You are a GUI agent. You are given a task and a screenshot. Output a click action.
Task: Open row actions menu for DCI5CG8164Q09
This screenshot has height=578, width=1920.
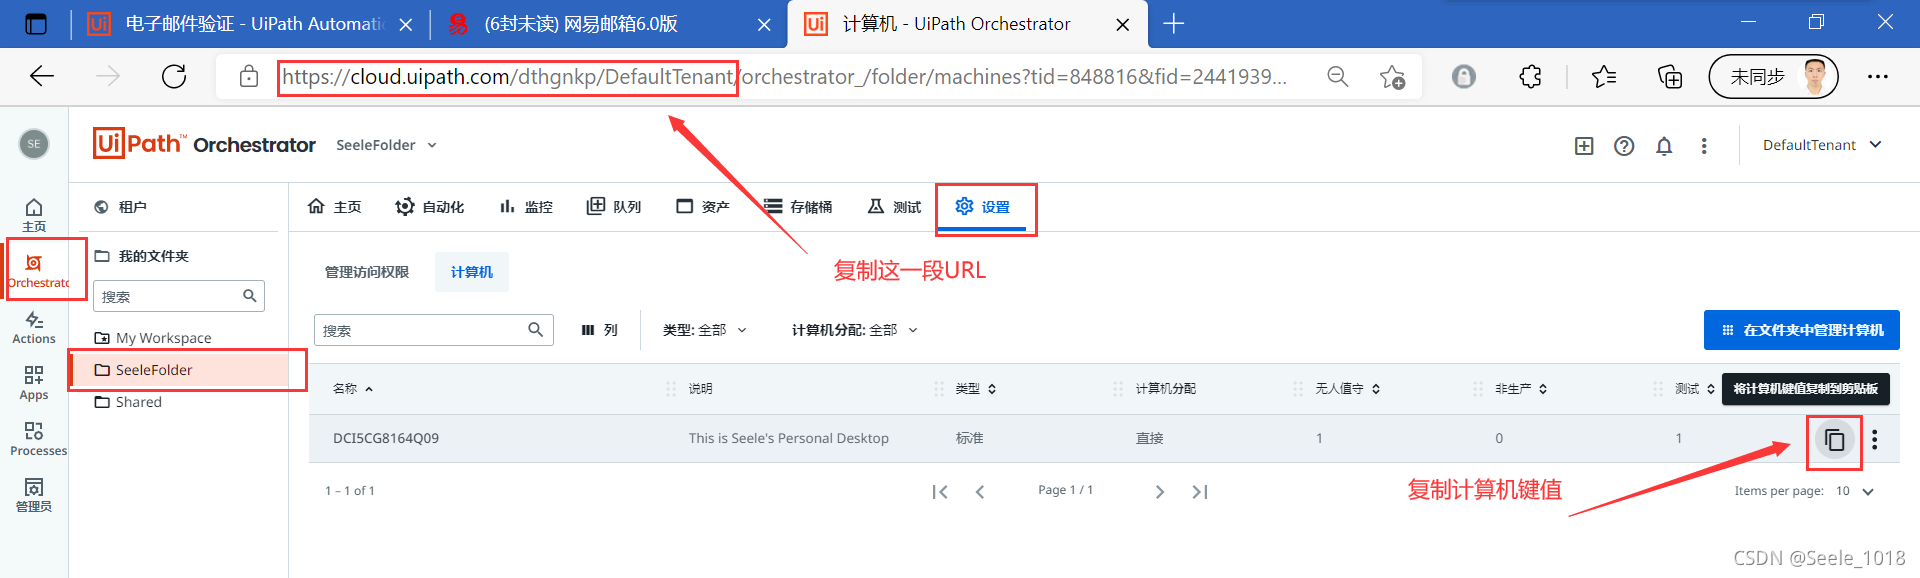1875,439
